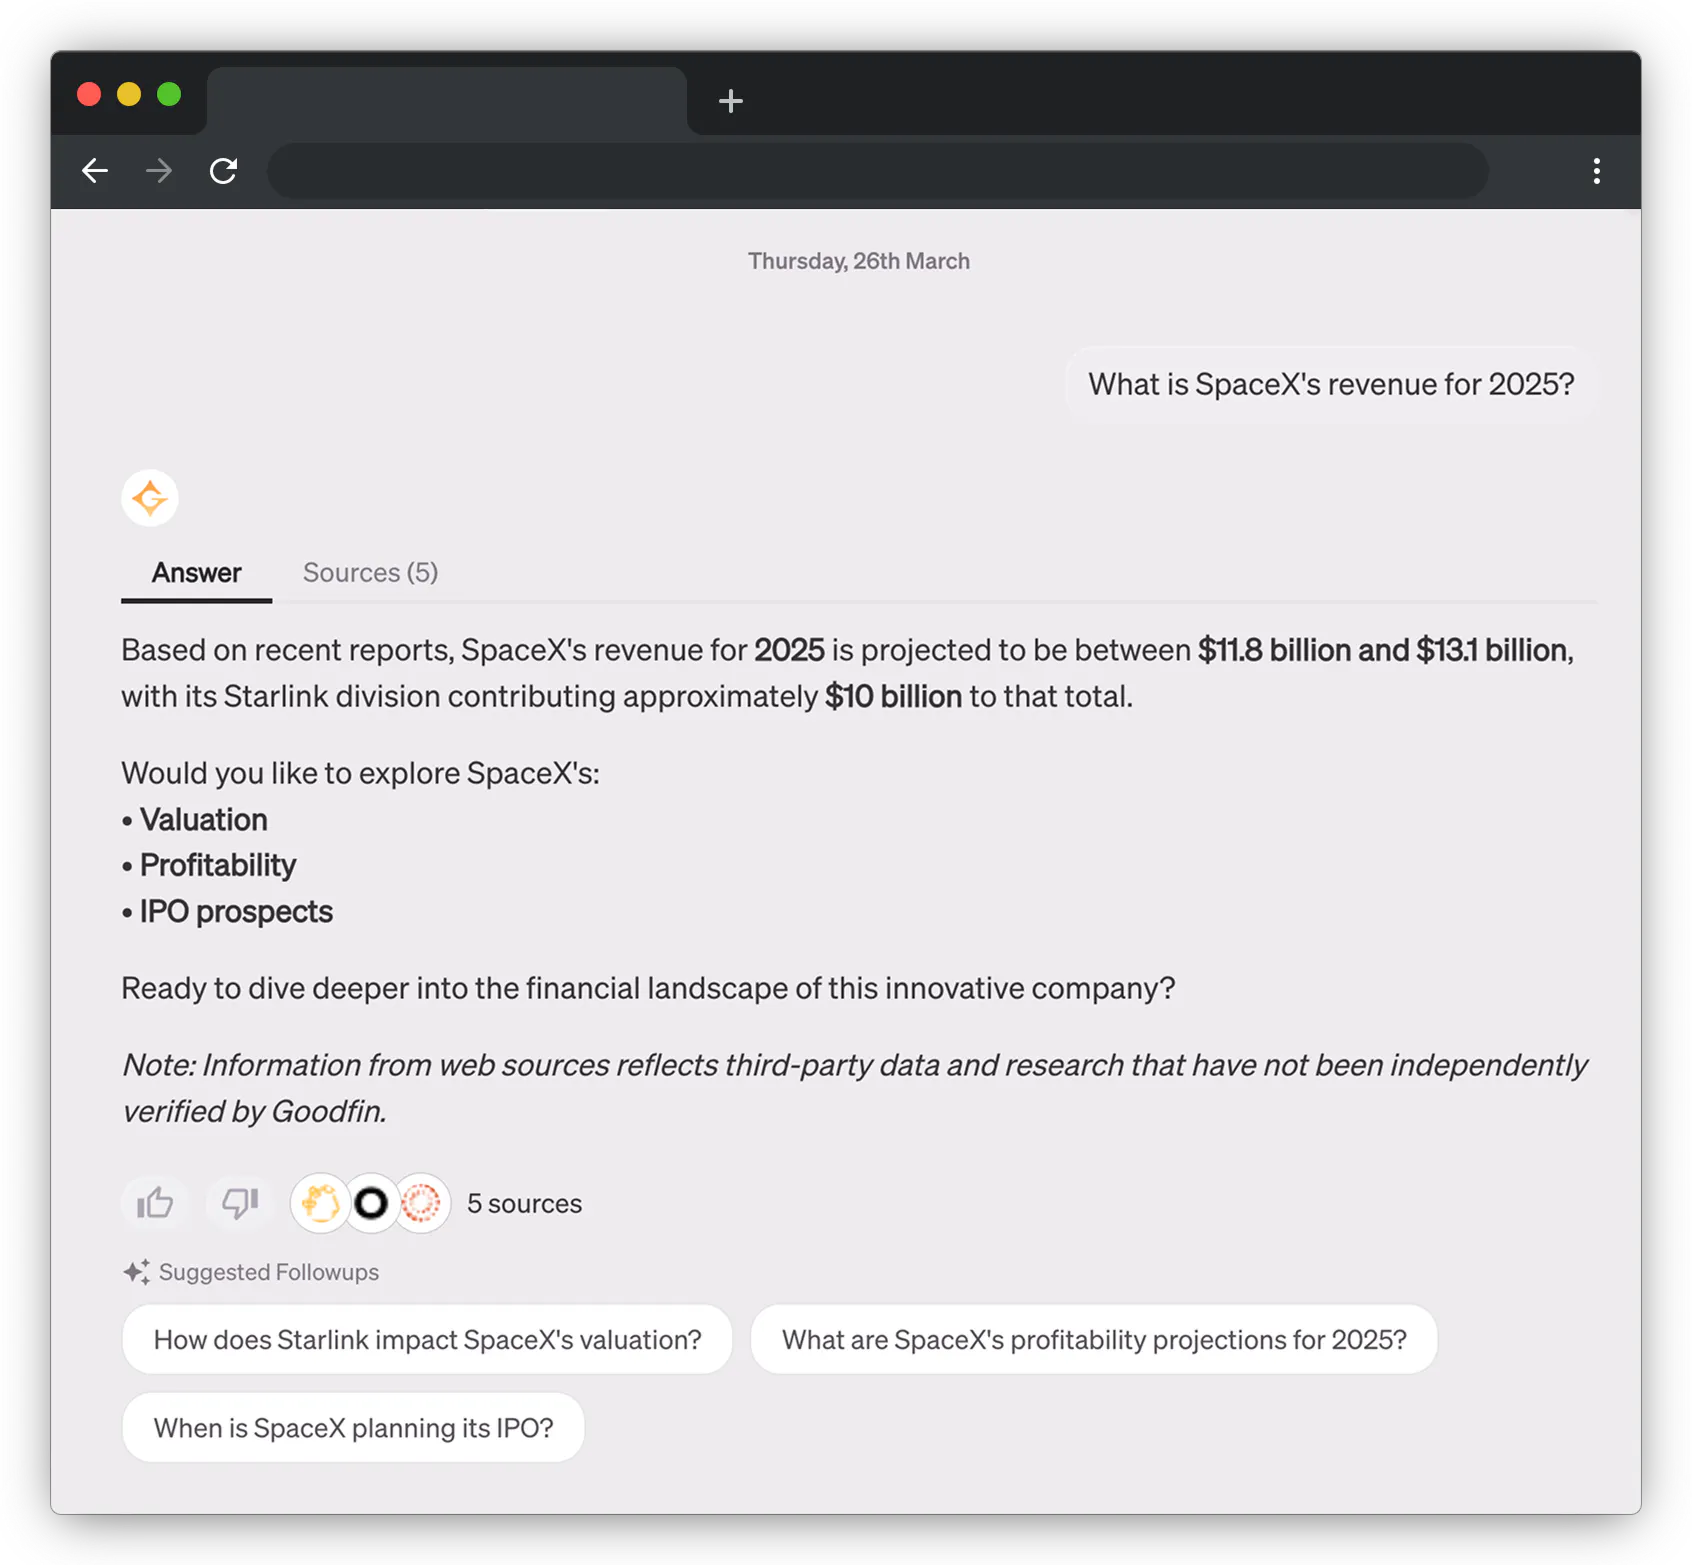Viewport: 1692px width, 1565px height.
Task: Click the "$11.8 billion and $13.1 billion" figure
Action: coord(1382,650)
